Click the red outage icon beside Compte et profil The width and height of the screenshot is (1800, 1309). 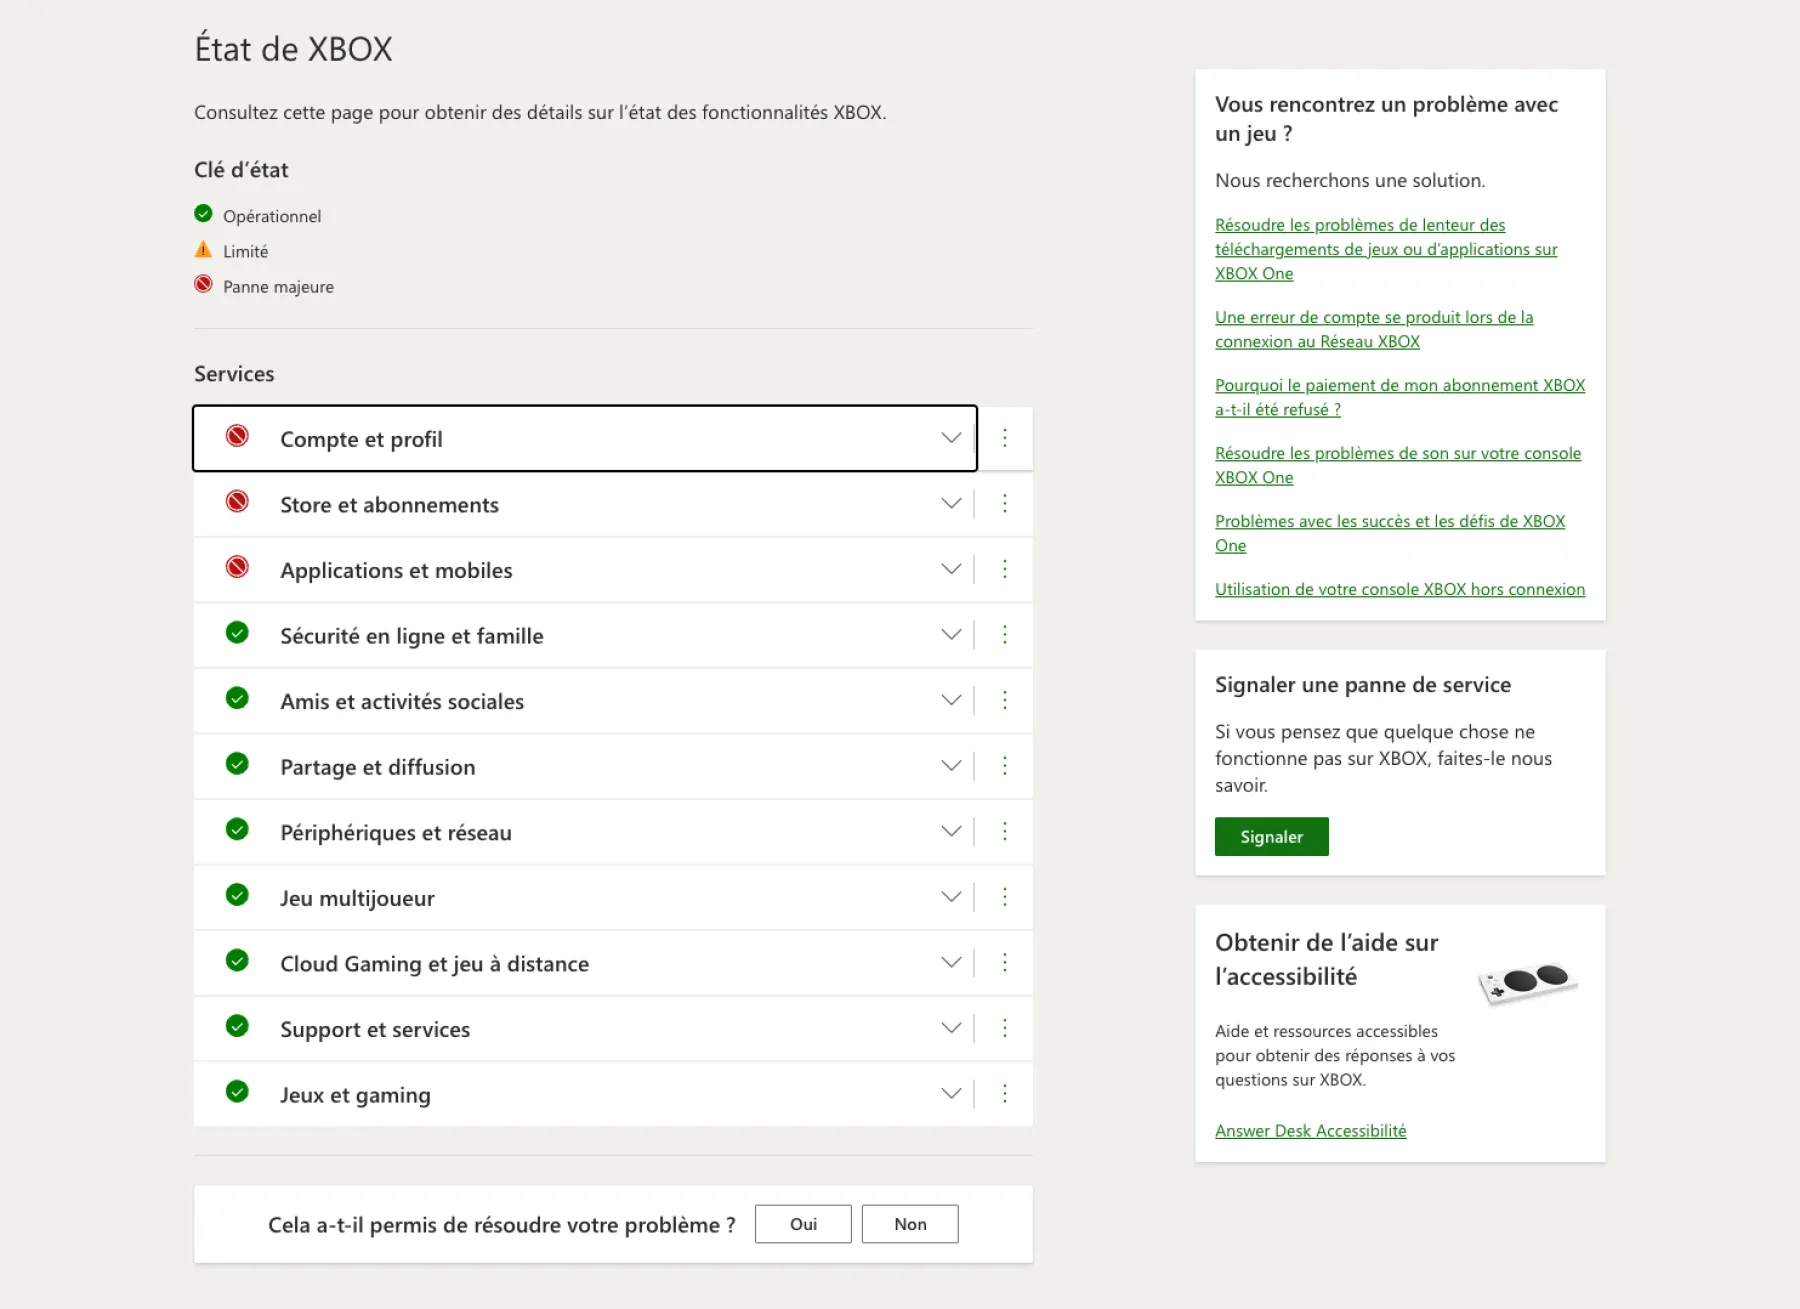click(x=237, y=436)
